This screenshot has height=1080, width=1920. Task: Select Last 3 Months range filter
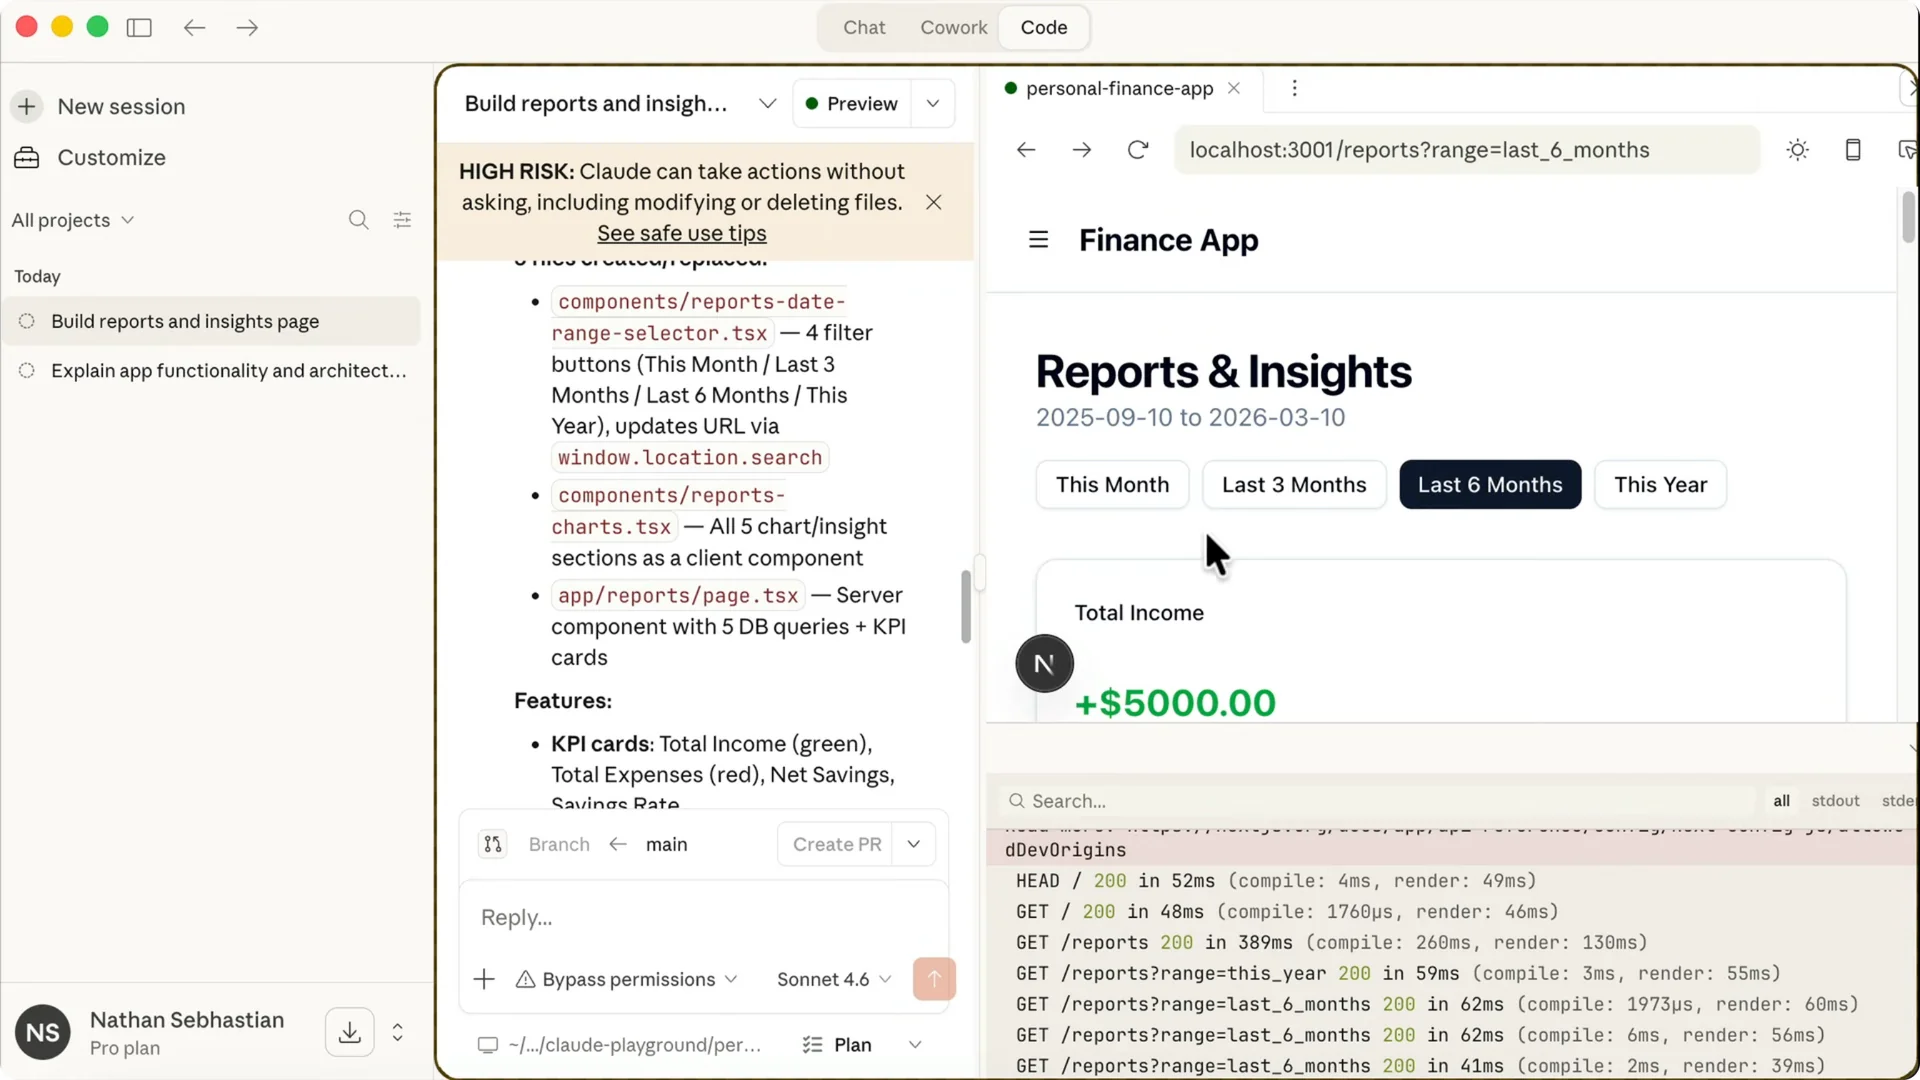(x=1294, y=485)
